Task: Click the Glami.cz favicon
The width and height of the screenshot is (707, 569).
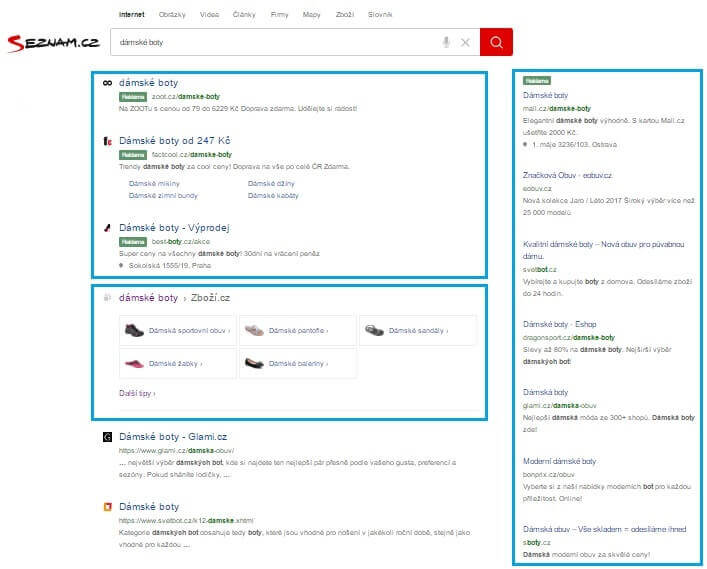Action: (107, 437)
